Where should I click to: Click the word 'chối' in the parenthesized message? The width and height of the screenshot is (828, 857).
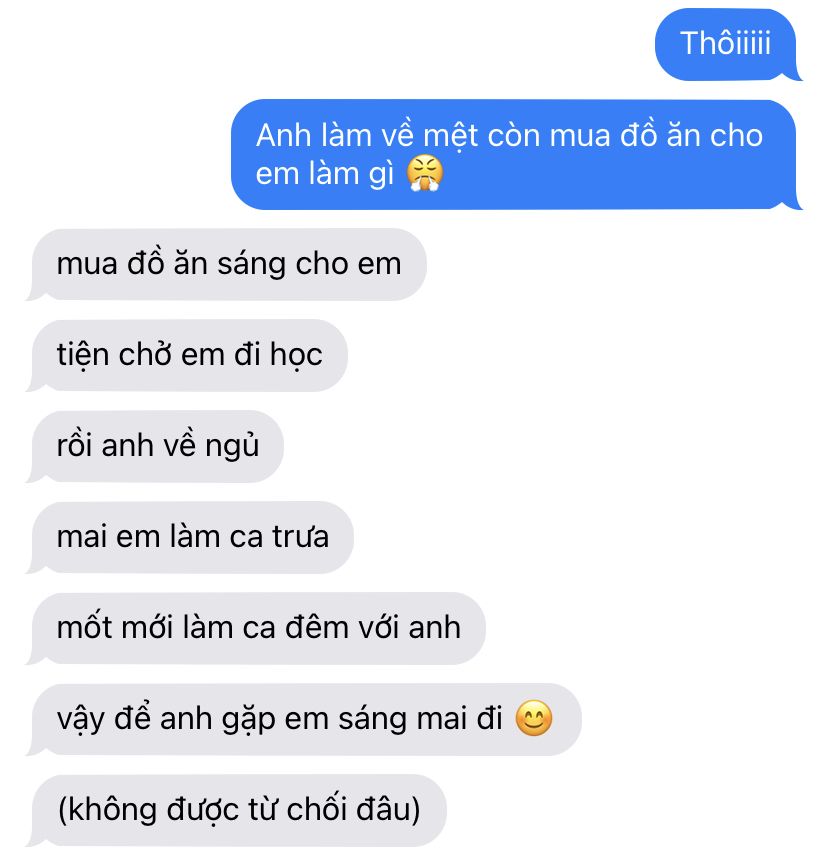click(x=317, y=809)
